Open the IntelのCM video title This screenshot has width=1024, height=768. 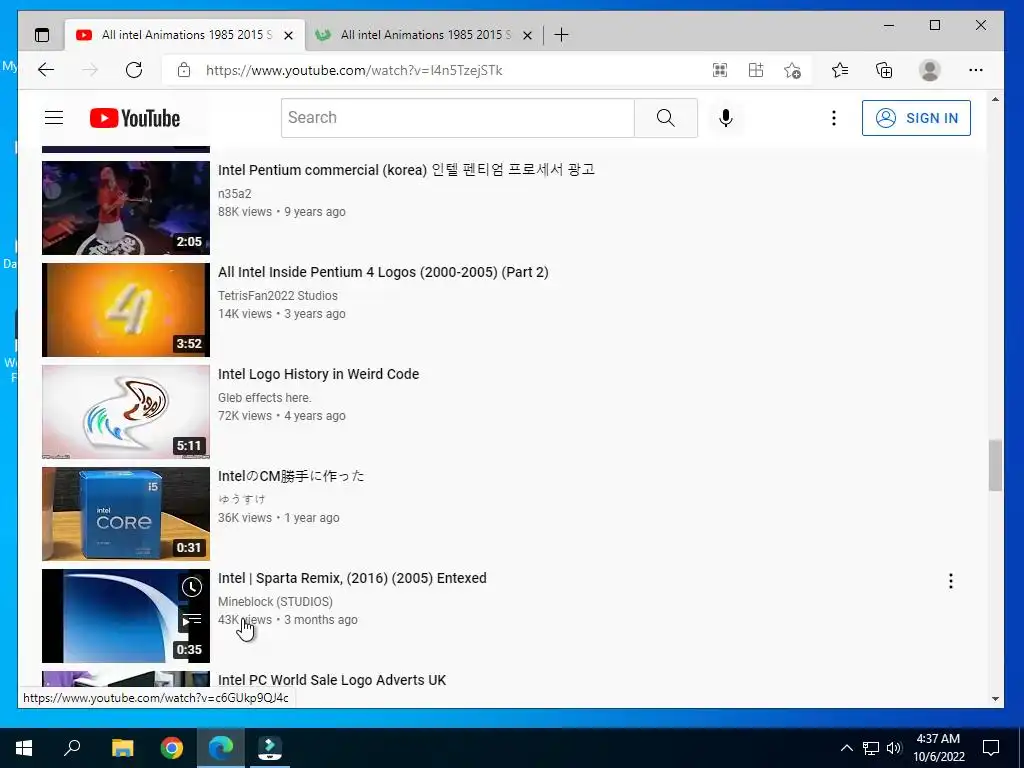(291, 476)
